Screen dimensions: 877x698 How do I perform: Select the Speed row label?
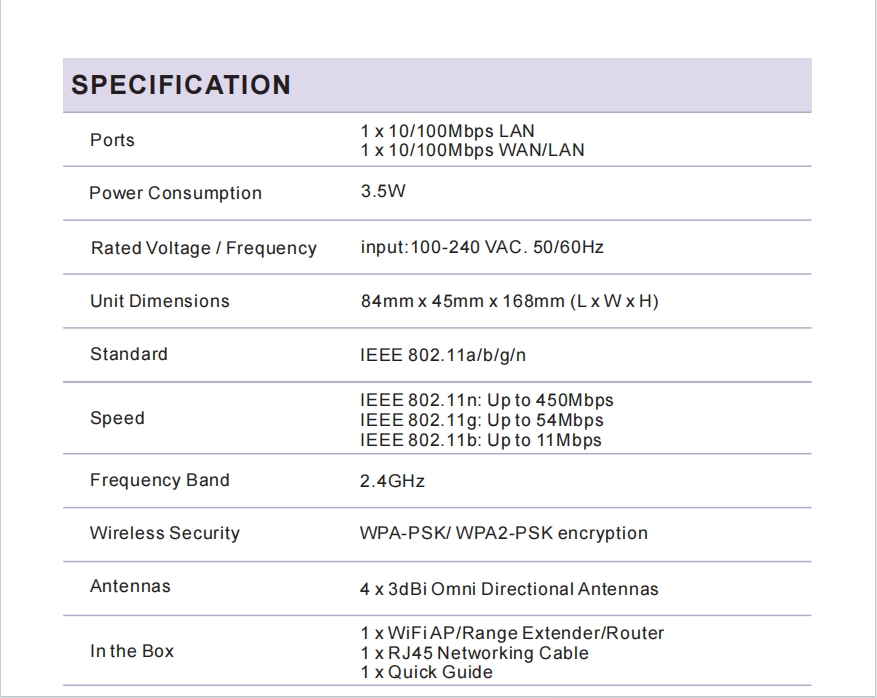click(x=117, y=418)
